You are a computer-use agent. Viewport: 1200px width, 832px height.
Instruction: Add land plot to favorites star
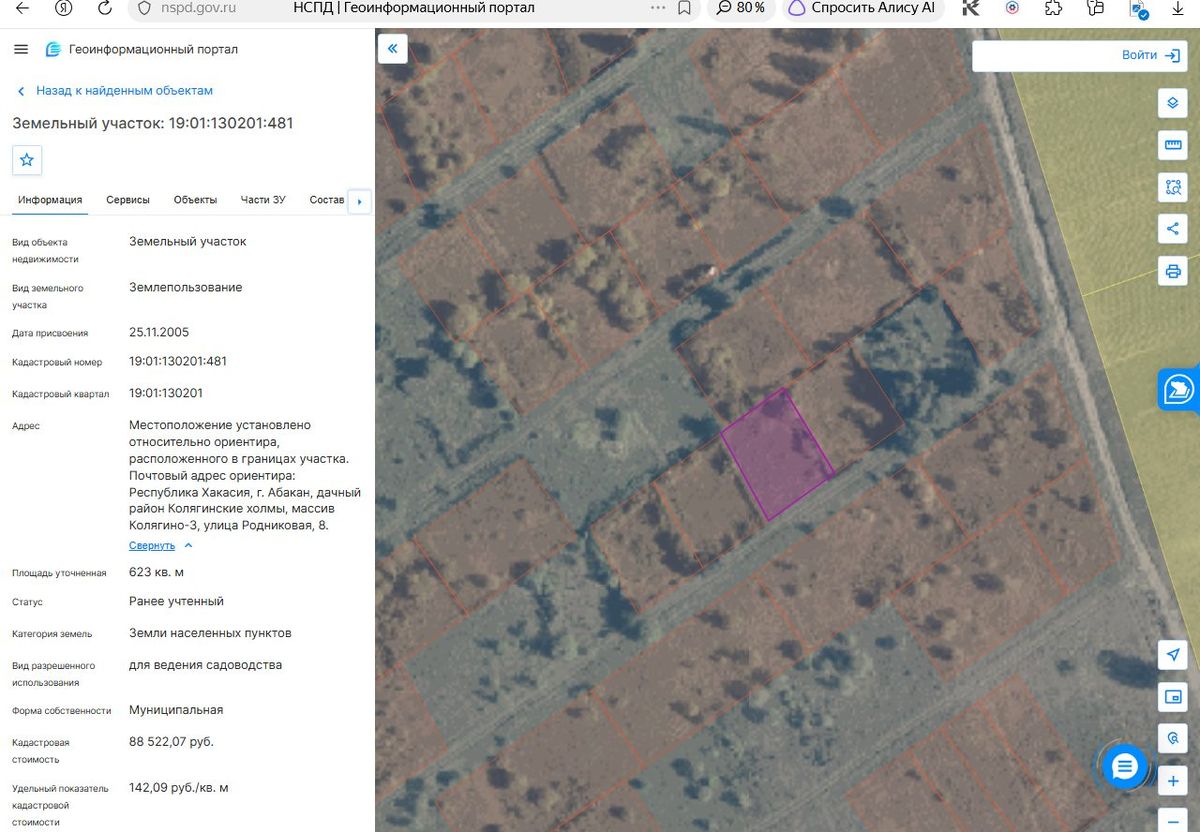(27, 160)
